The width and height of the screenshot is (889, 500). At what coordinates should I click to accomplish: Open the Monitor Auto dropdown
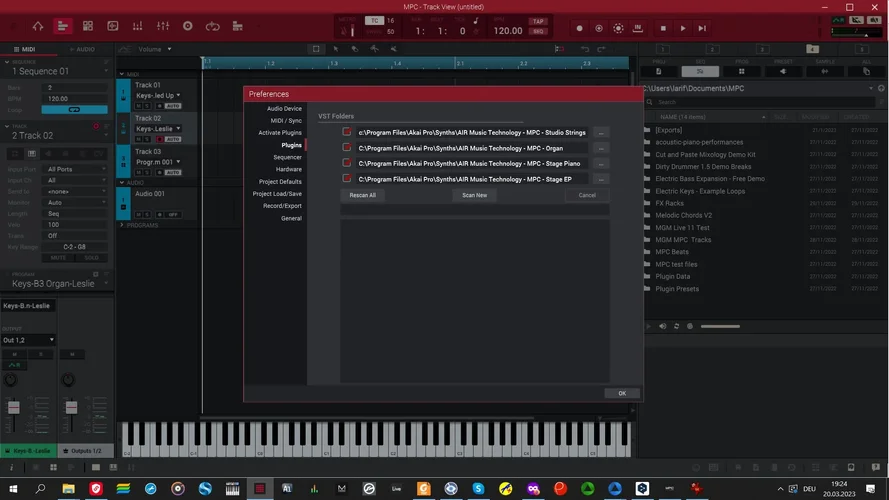pos(76,202)
